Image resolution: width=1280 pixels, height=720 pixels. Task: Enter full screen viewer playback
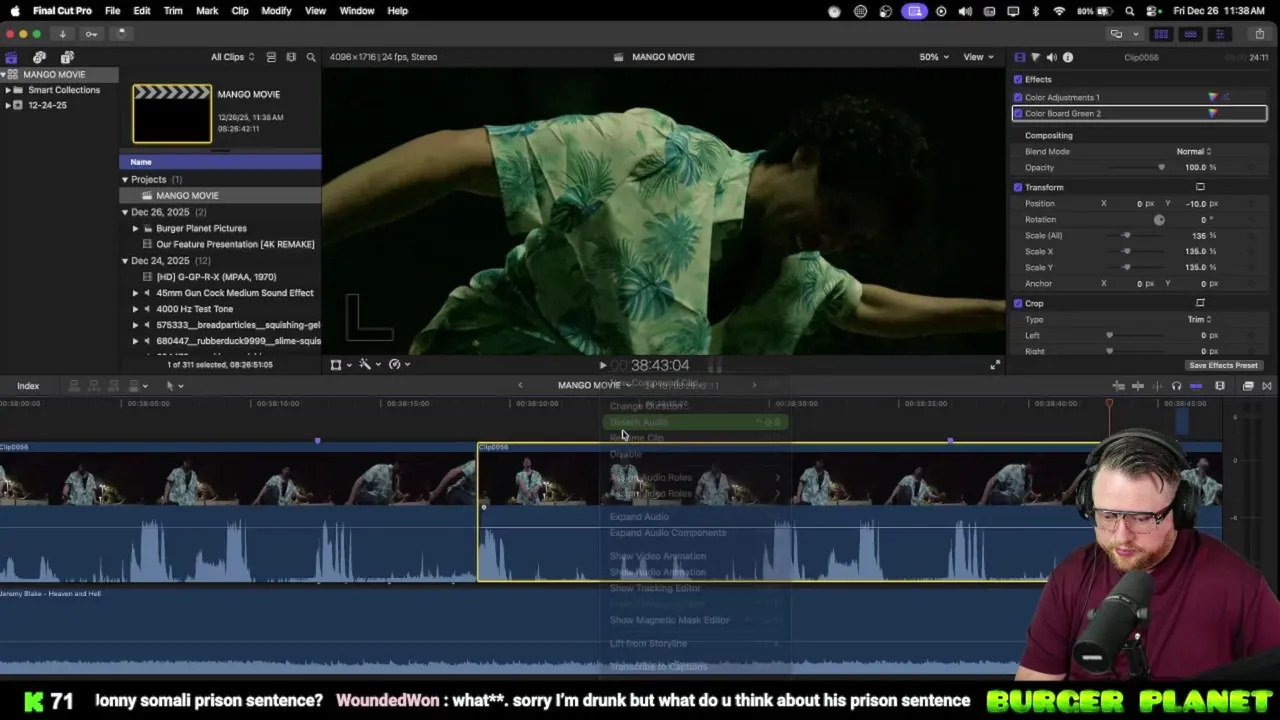click(x=995, y=365)
